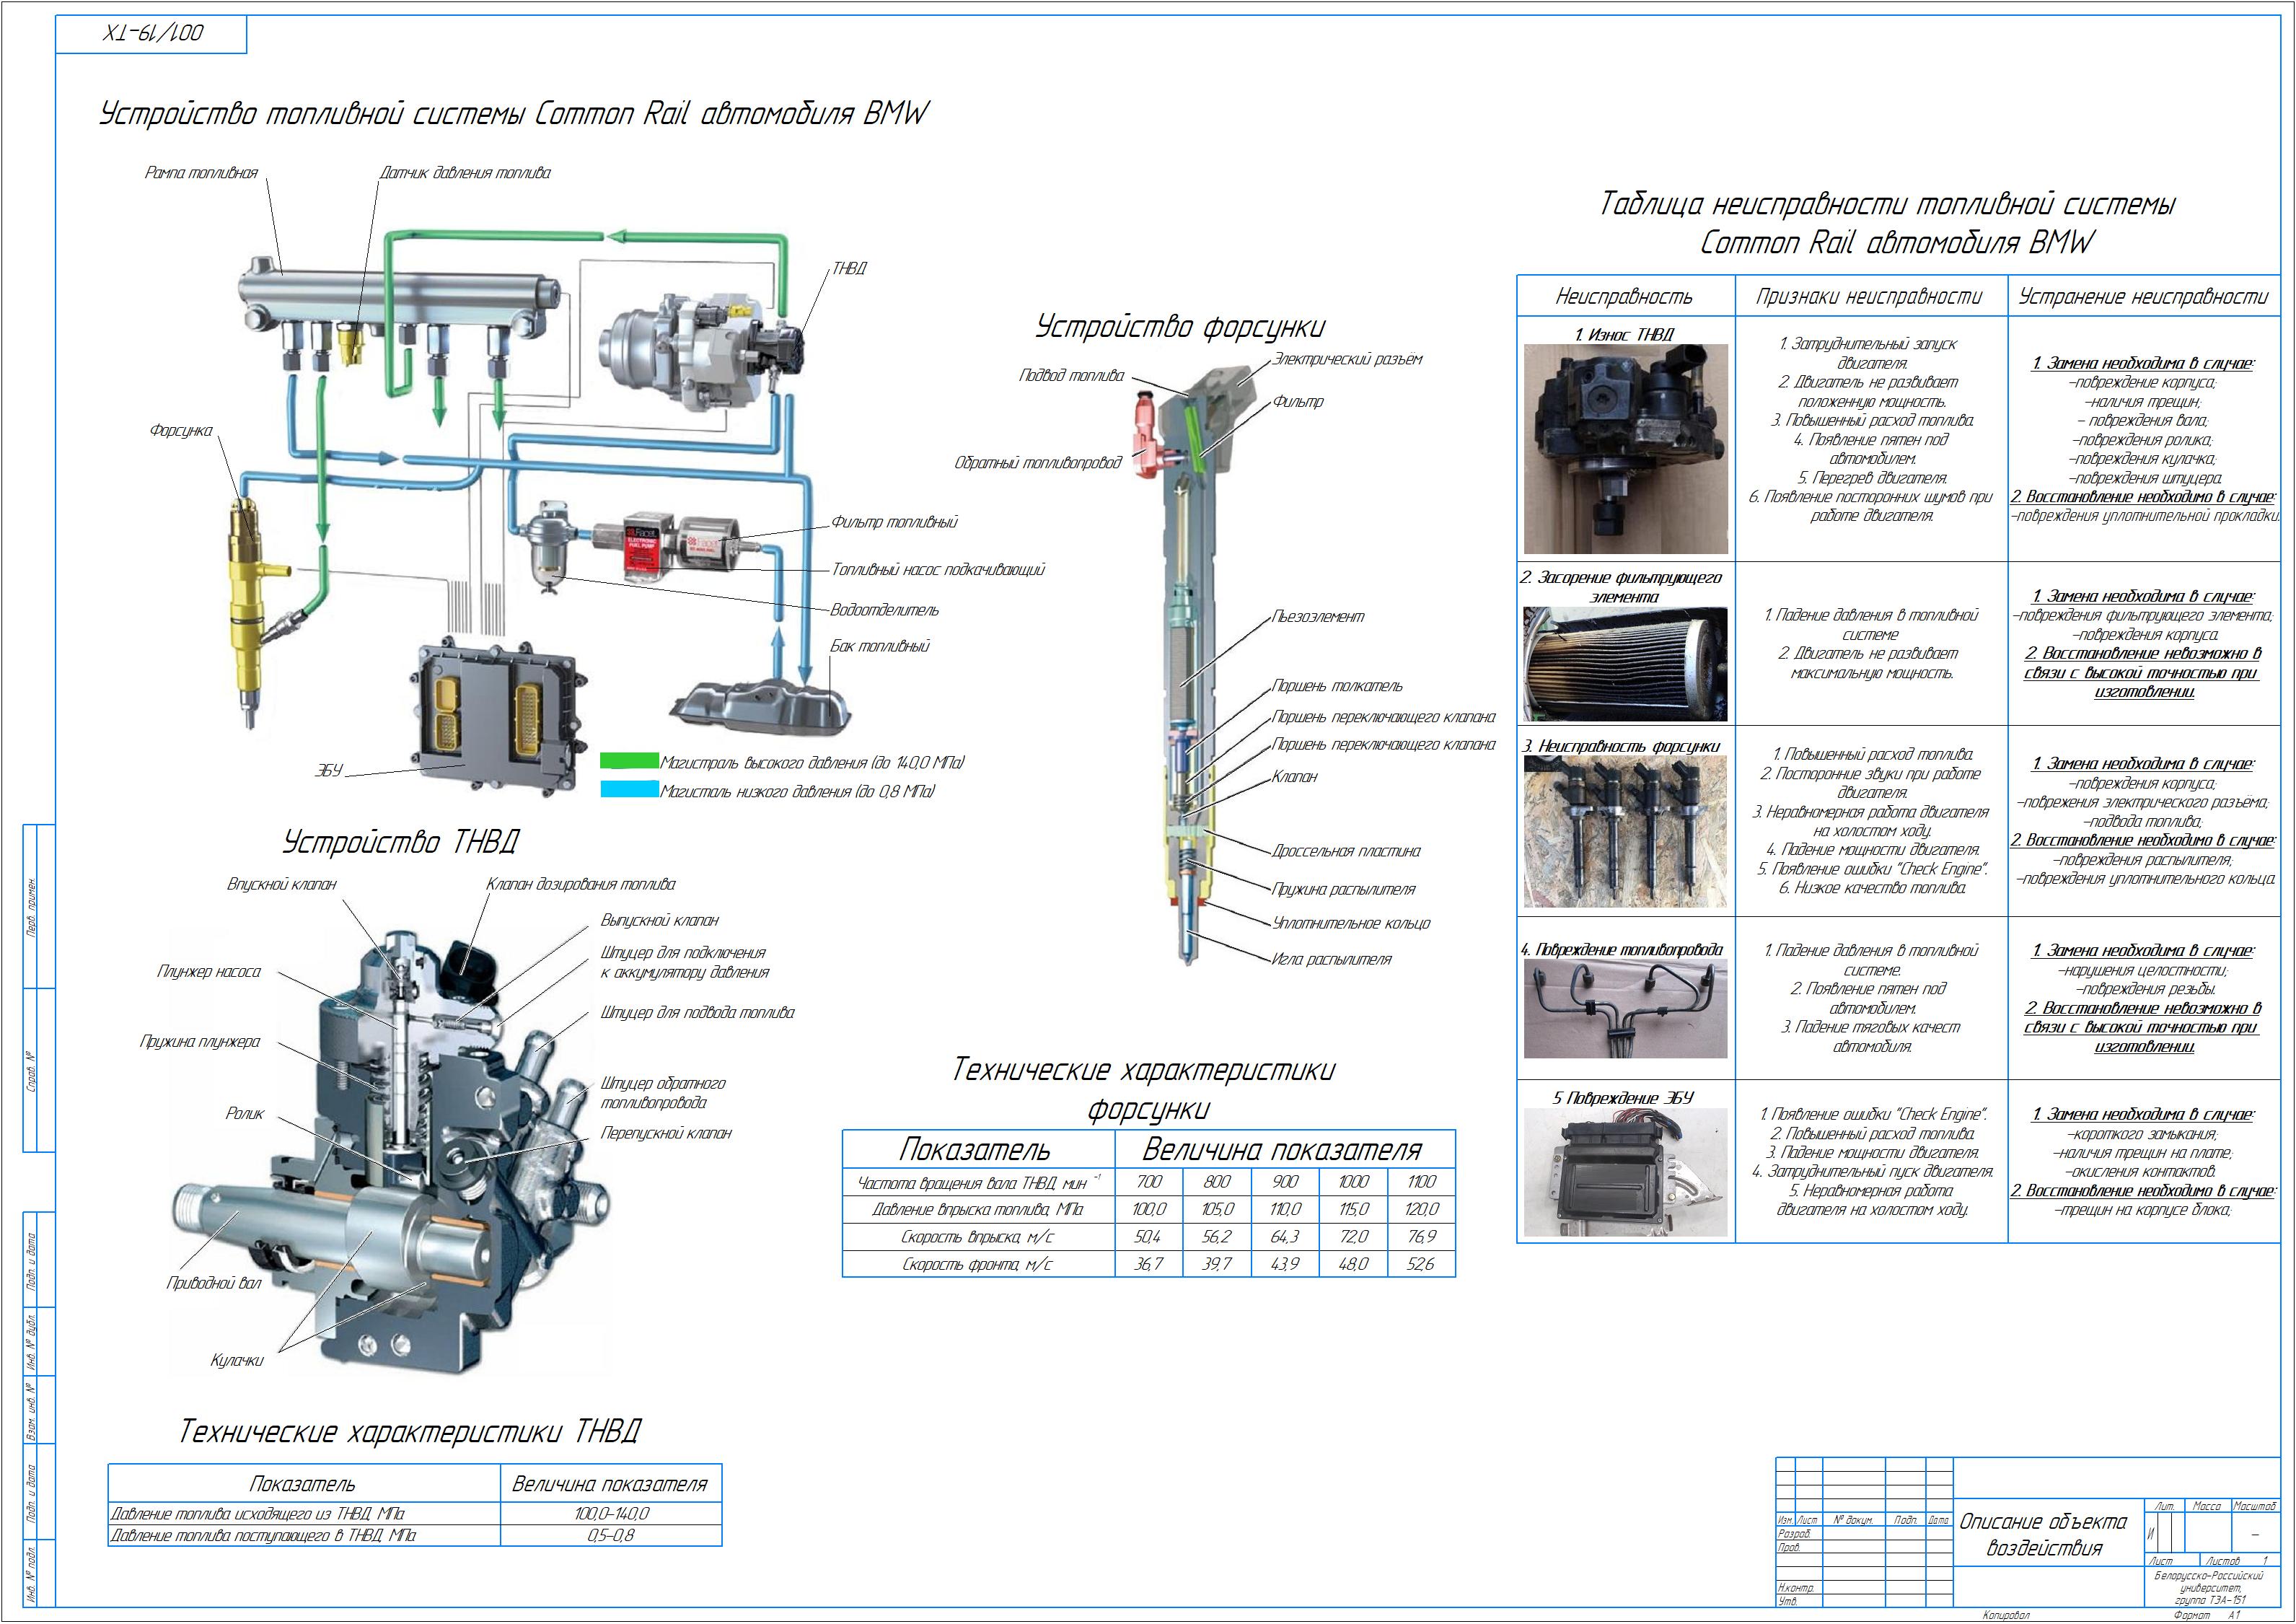
Task: Click the 'Водоотделитель' label
Action: [x=884, y=609]
